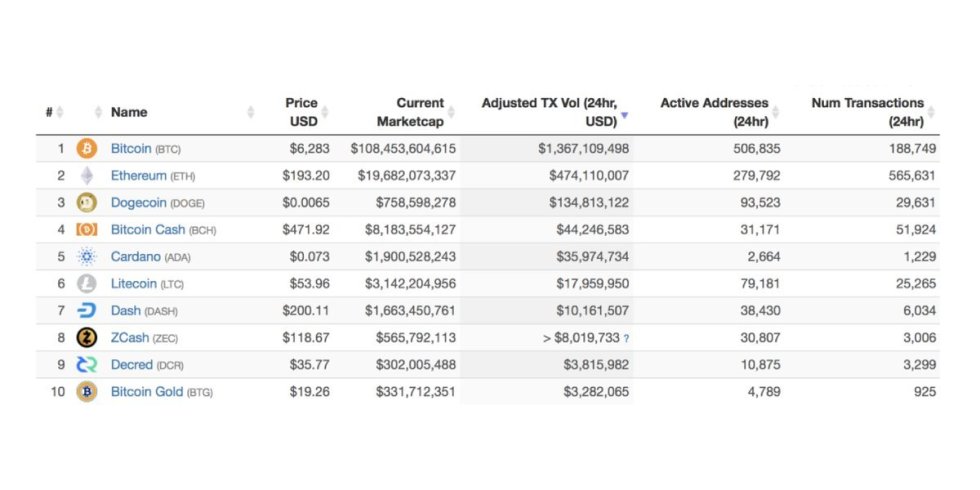
Task: Click the Bitcoin Gold logo icon
Action: point(87,392)
